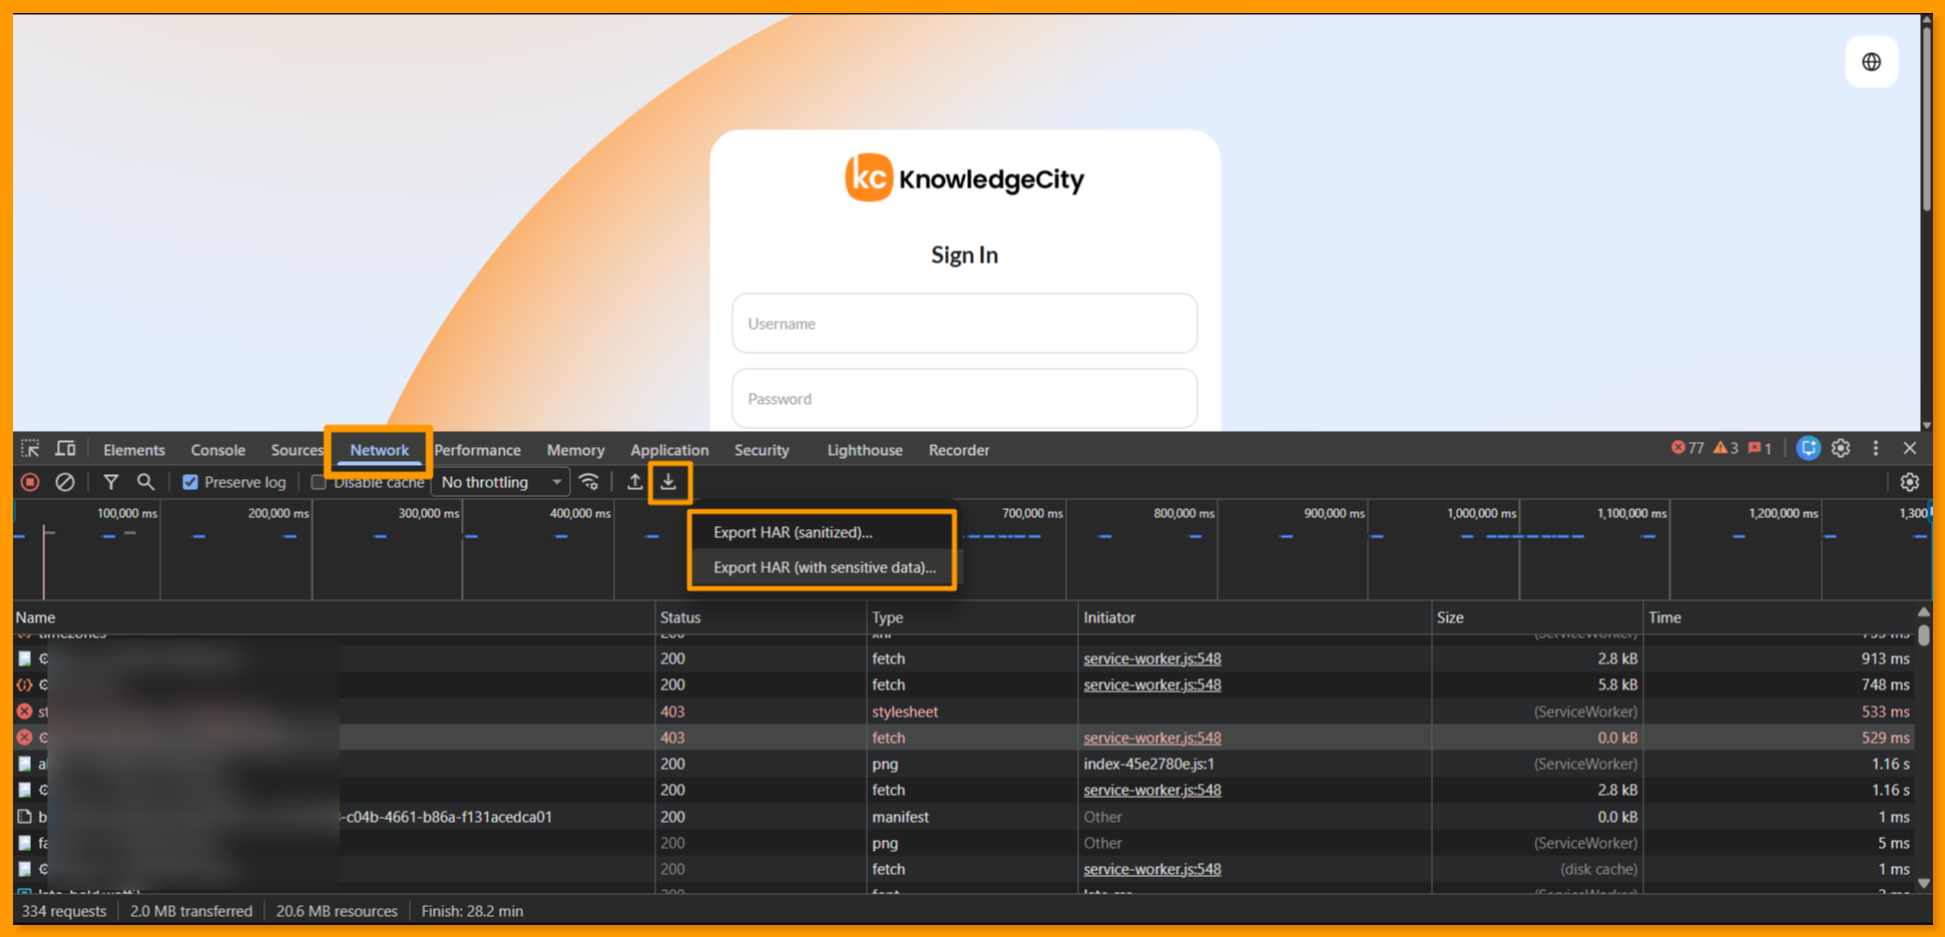
Task: Open the Lighthouse tab
Action: (864, 450)
